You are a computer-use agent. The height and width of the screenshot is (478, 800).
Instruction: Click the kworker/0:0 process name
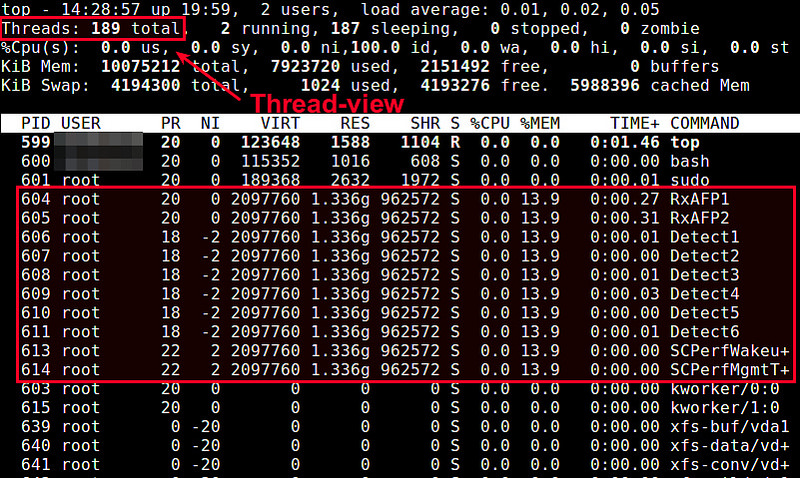click(724, 389)
